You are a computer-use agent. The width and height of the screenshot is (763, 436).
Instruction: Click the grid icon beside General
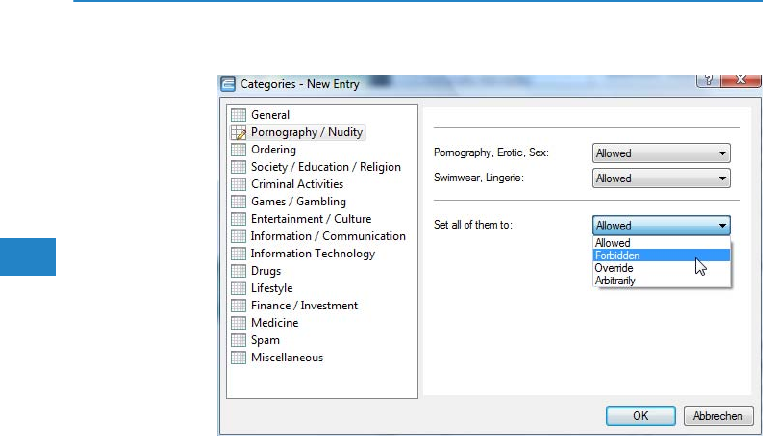(x=238, y=115)
